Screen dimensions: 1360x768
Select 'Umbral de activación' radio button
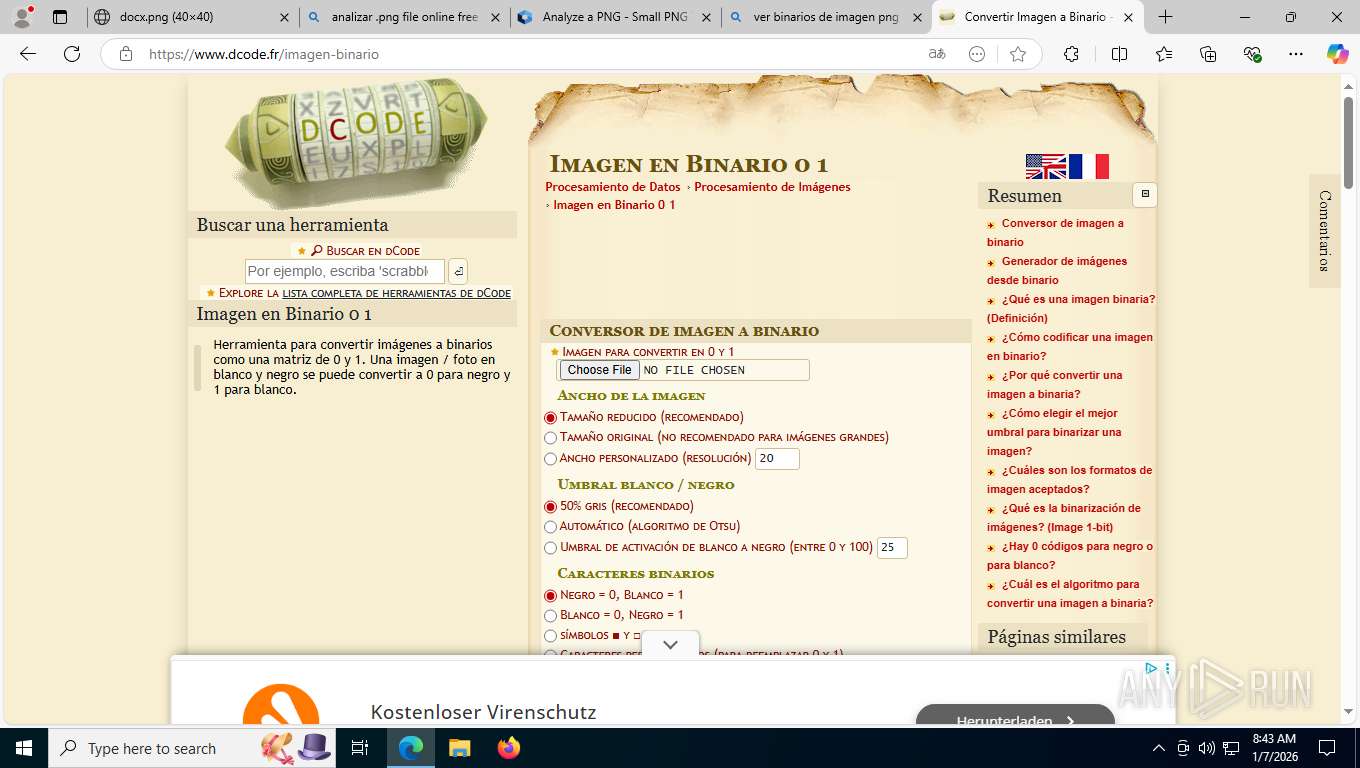550,548
